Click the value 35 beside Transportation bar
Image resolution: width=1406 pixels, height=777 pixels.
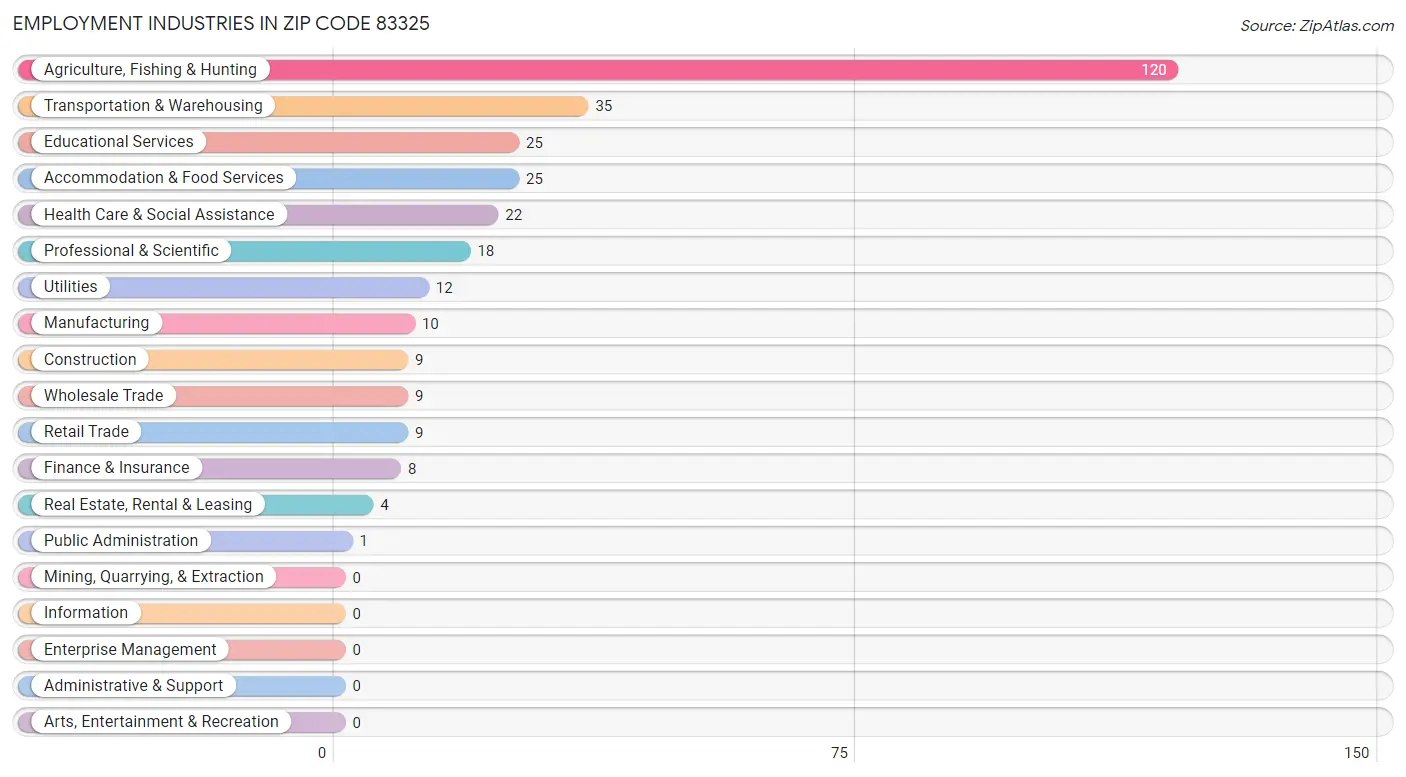[x=604, y=106]
